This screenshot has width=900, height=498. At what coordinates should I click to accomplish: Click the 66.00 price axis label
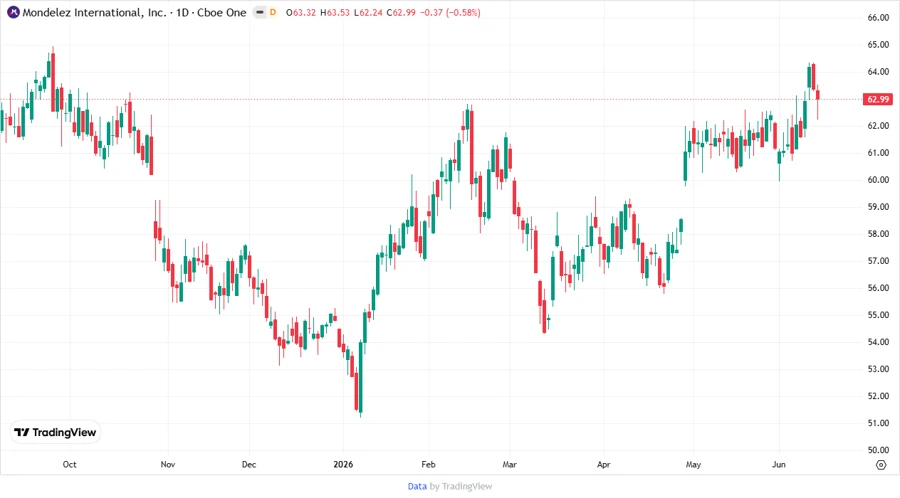point(878,18)
